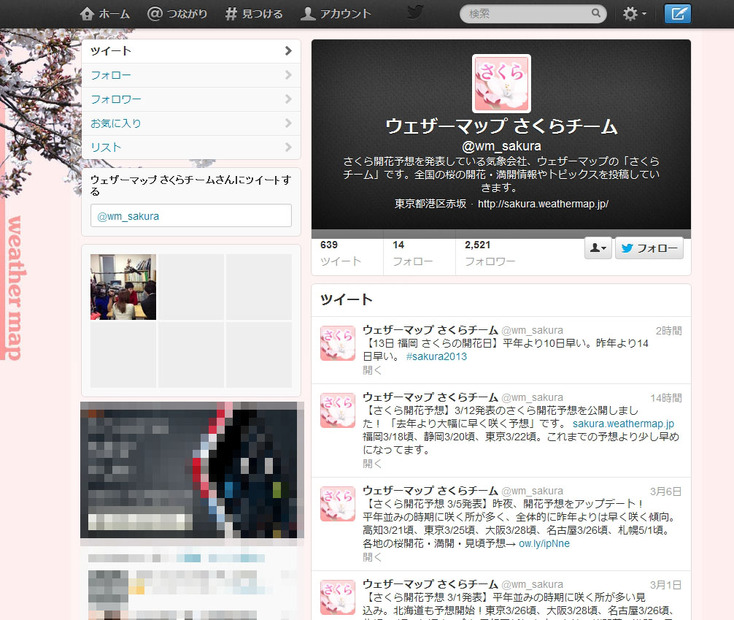Image resolution: width=734 pixels, height=620 pixels.
Task: Expand 開く under the 14時間 tweet
Action: coord(372,464)
